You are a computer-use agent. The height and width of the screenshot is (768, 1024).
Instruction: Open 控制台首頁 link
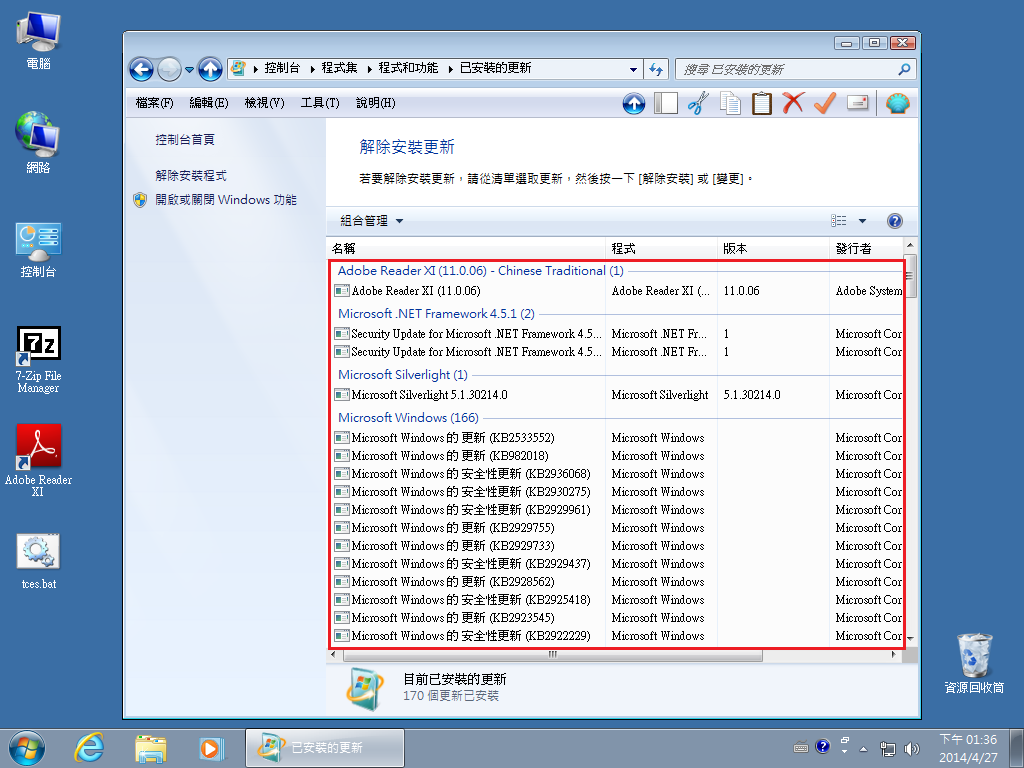tap(185, 139)
